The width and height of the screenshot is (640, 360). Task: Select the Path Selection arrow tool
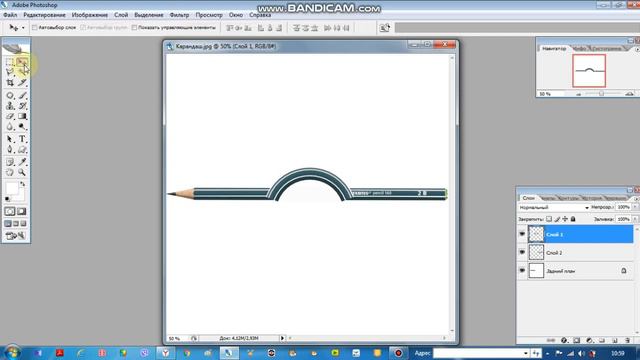pos(10,139)
